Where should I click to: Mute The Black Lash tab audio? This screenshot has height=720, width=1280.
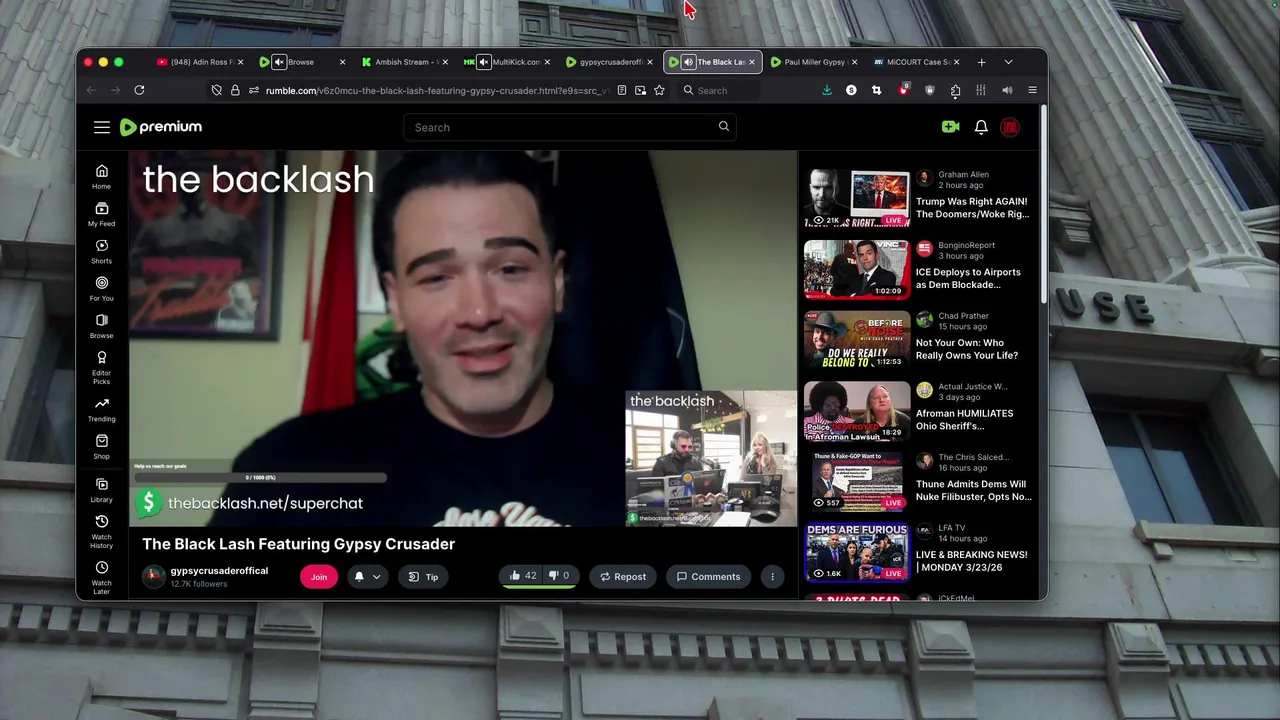tap(688, 62)
